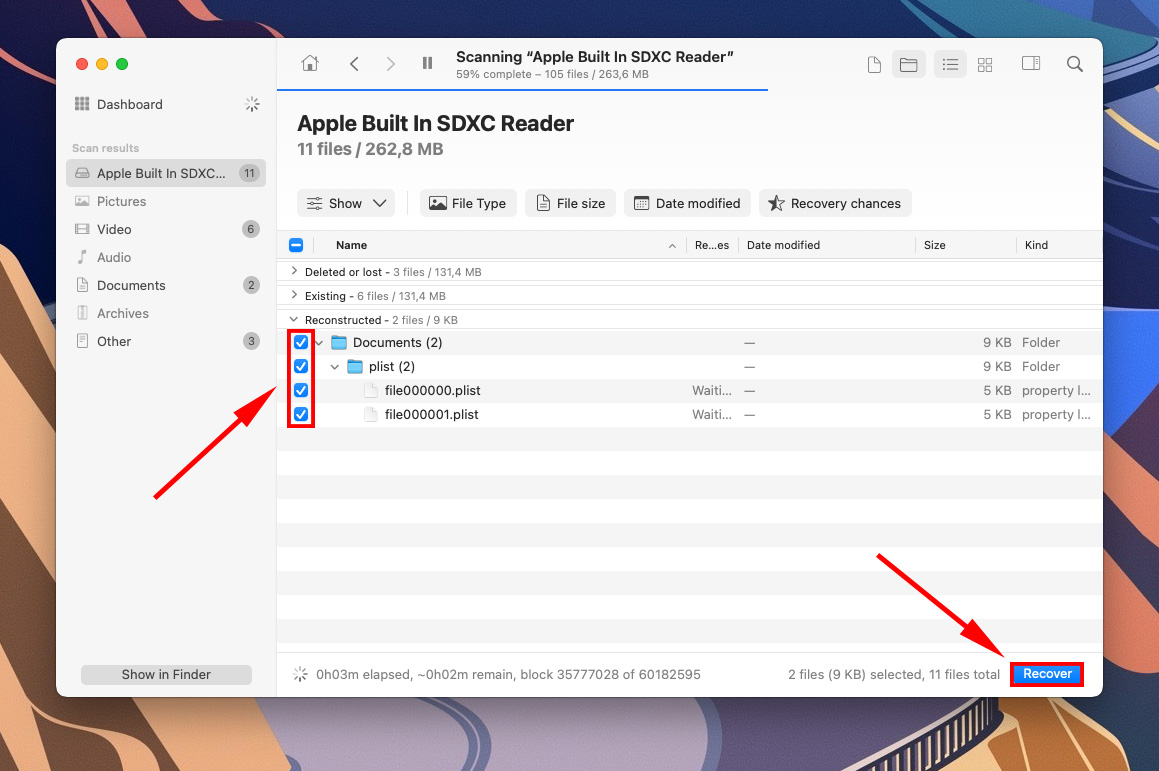Open the File Type filter
This screenshot has height=771, width=1159.
[x=467, y=203]
